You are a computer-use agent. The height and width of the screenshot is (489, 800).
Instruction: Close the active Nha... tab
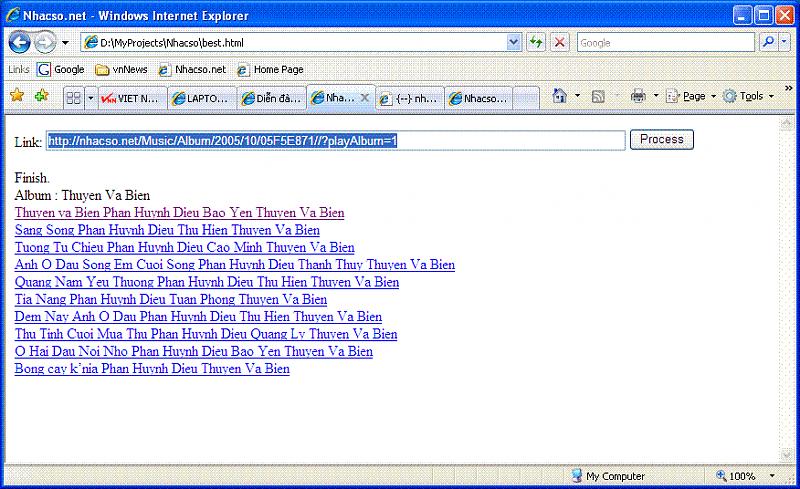[365, 98]
